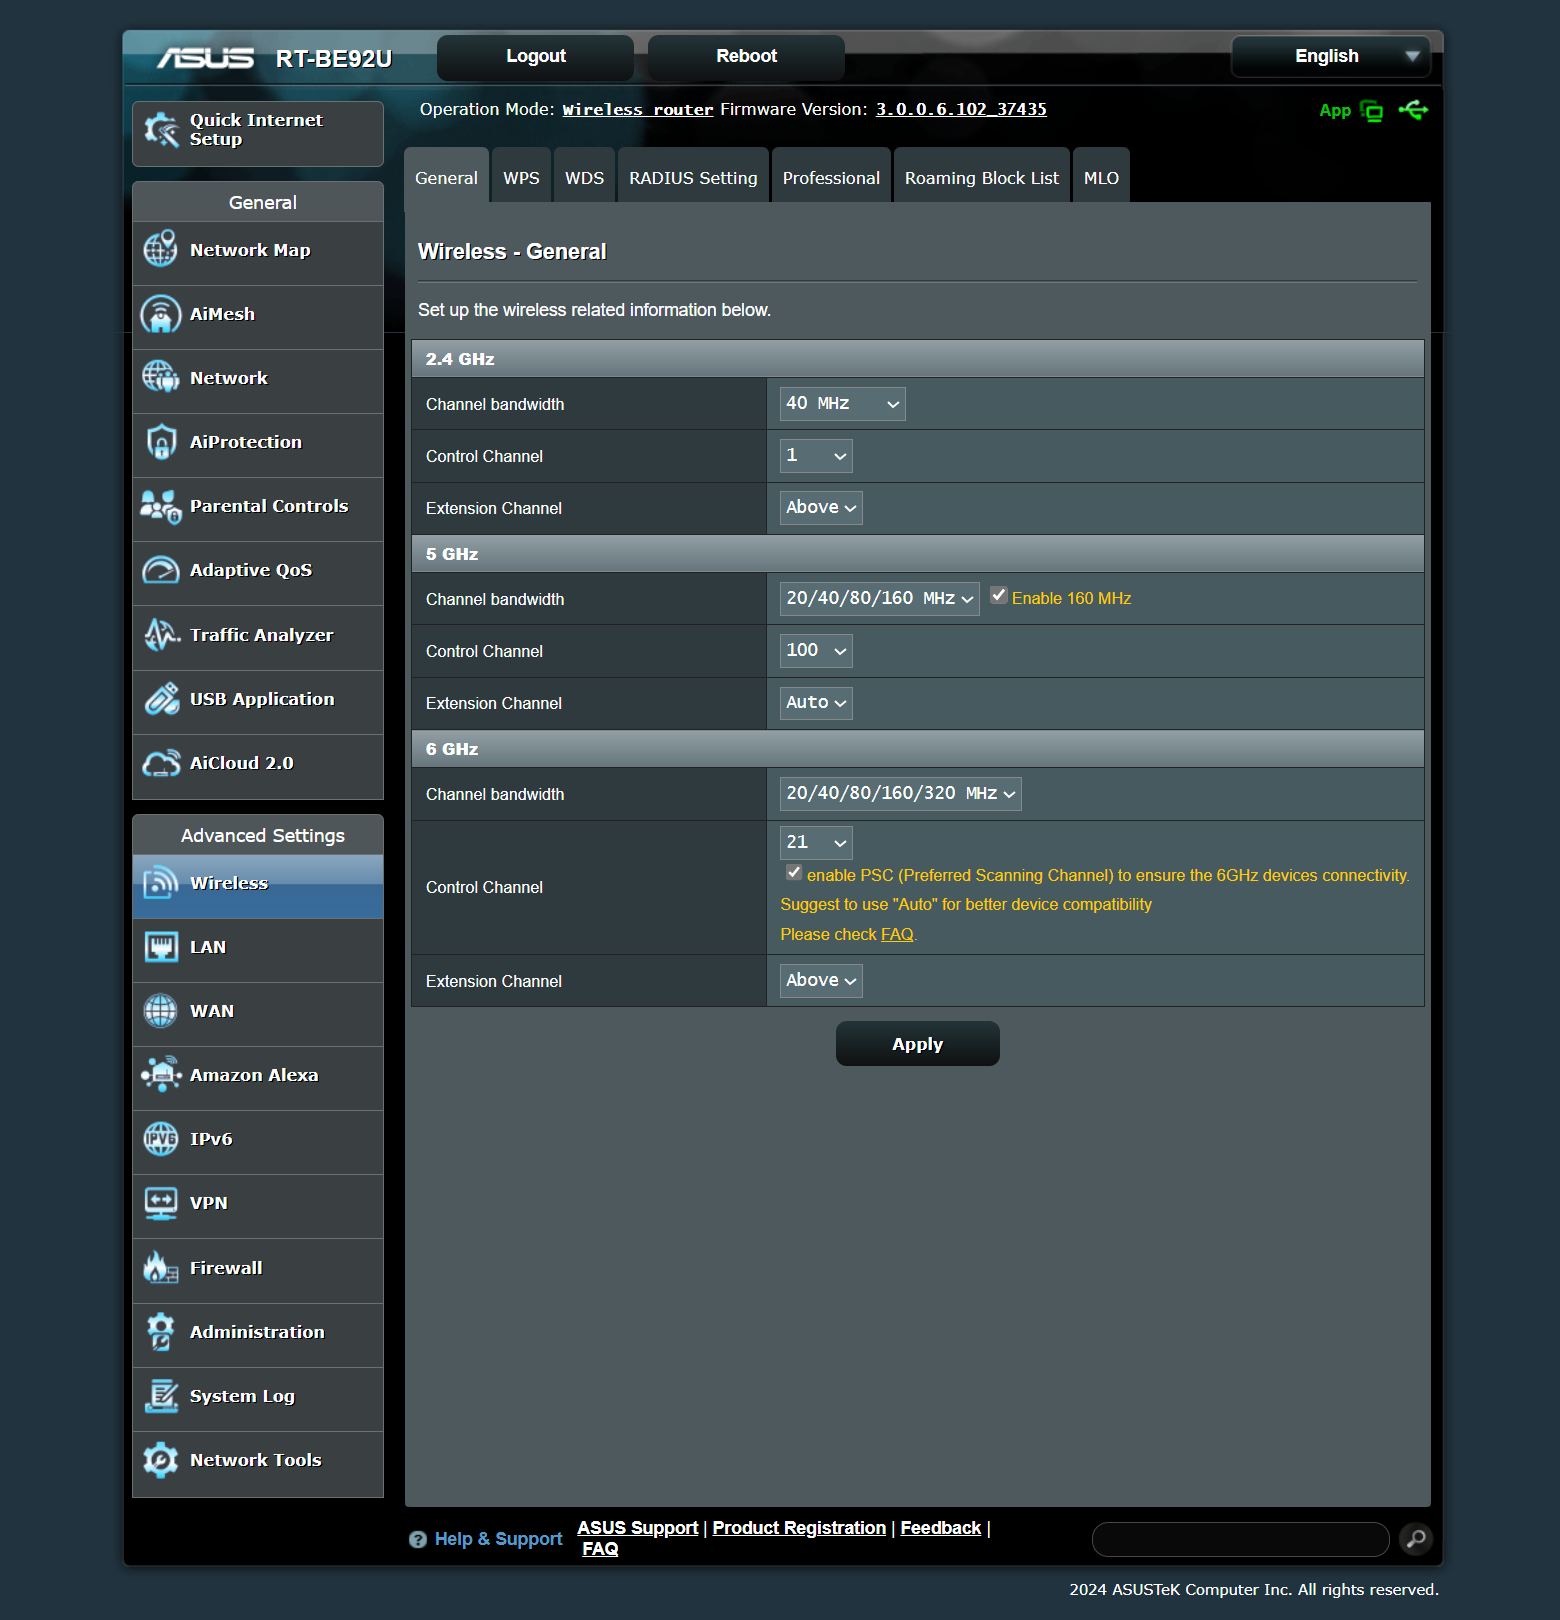Open the Wireless router operation mode link

point(638,110)
